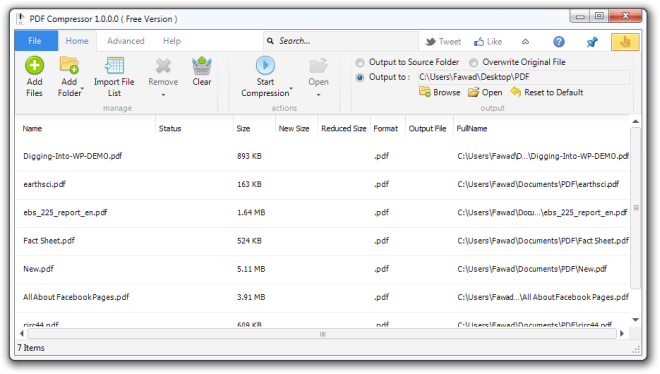Screen dimensions: 660x374
Task: Click the search magnifier icon
Action: [270, 41]
